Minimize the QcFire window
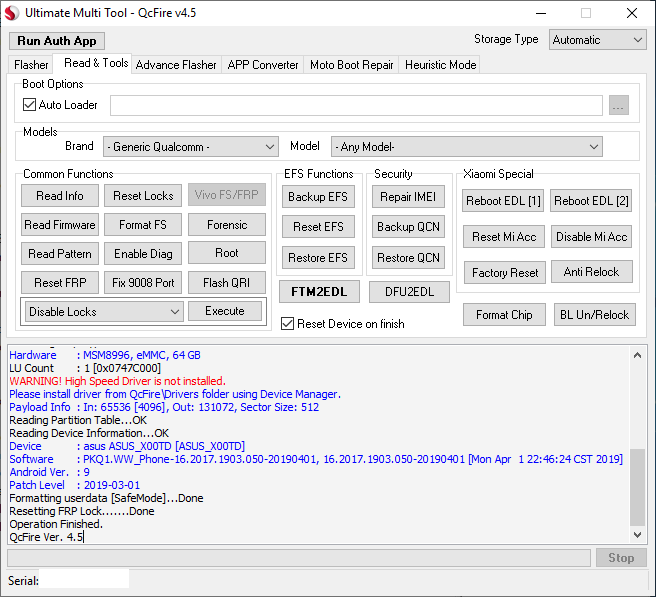Screen dimensions: 656x597 click(x=541, y=13)
